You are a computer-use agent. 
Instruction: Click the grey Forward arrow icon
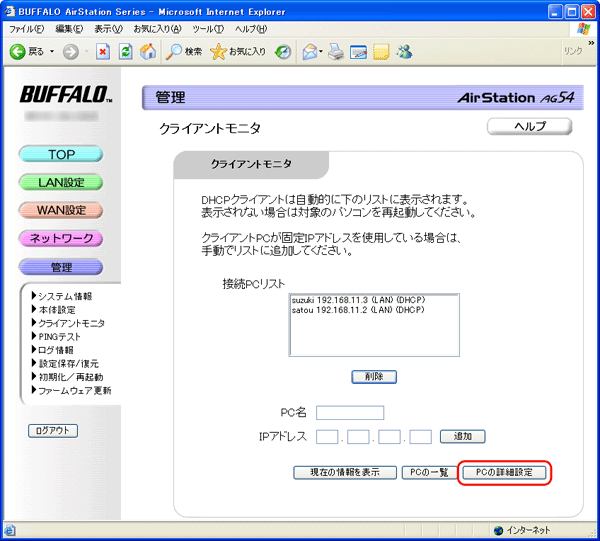(71, 52)
